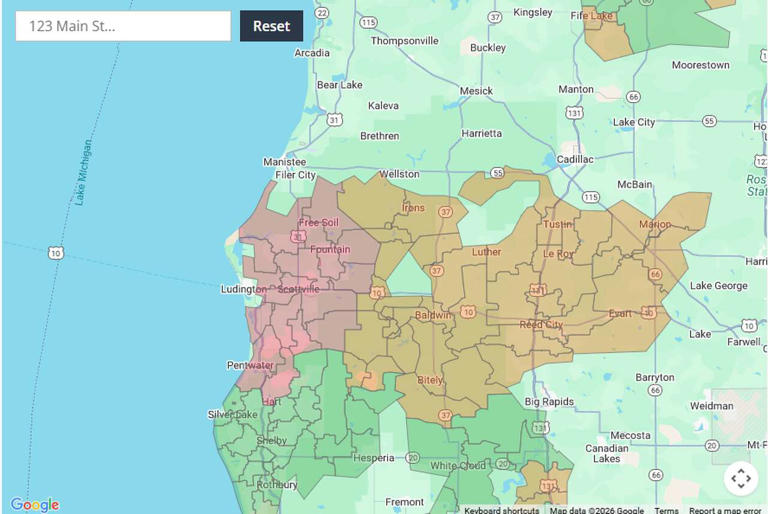Click the Cadillac city label
Viewport: 768px width, 514px height.
[x=575, y=159]
